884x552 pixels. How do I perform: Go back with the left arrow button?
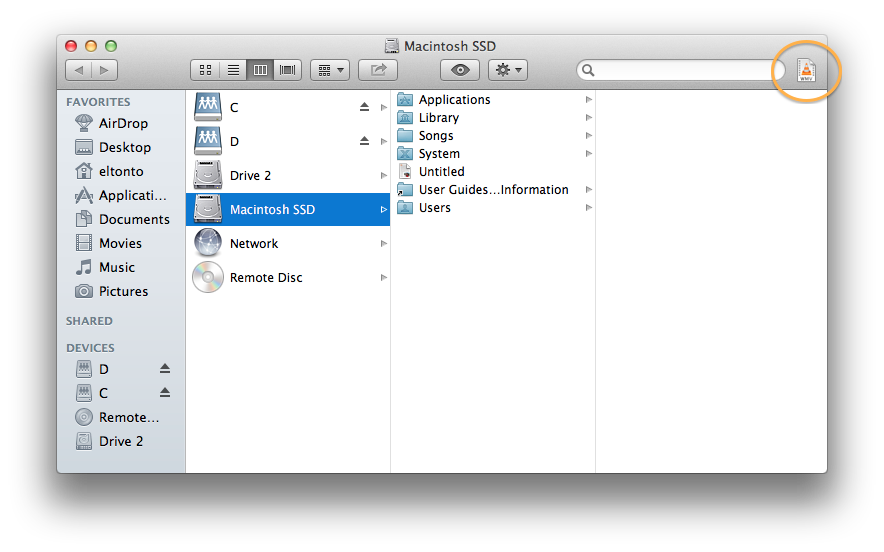point(78,70)
